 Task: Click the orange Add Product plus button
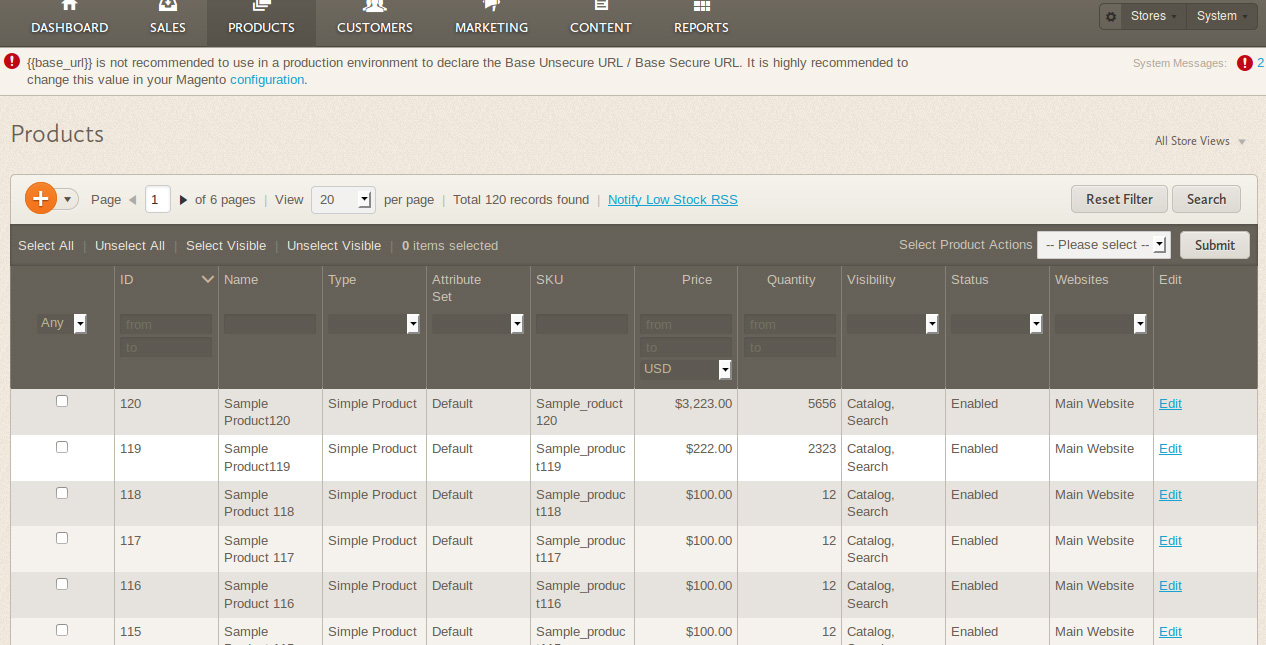pos(41,198)
